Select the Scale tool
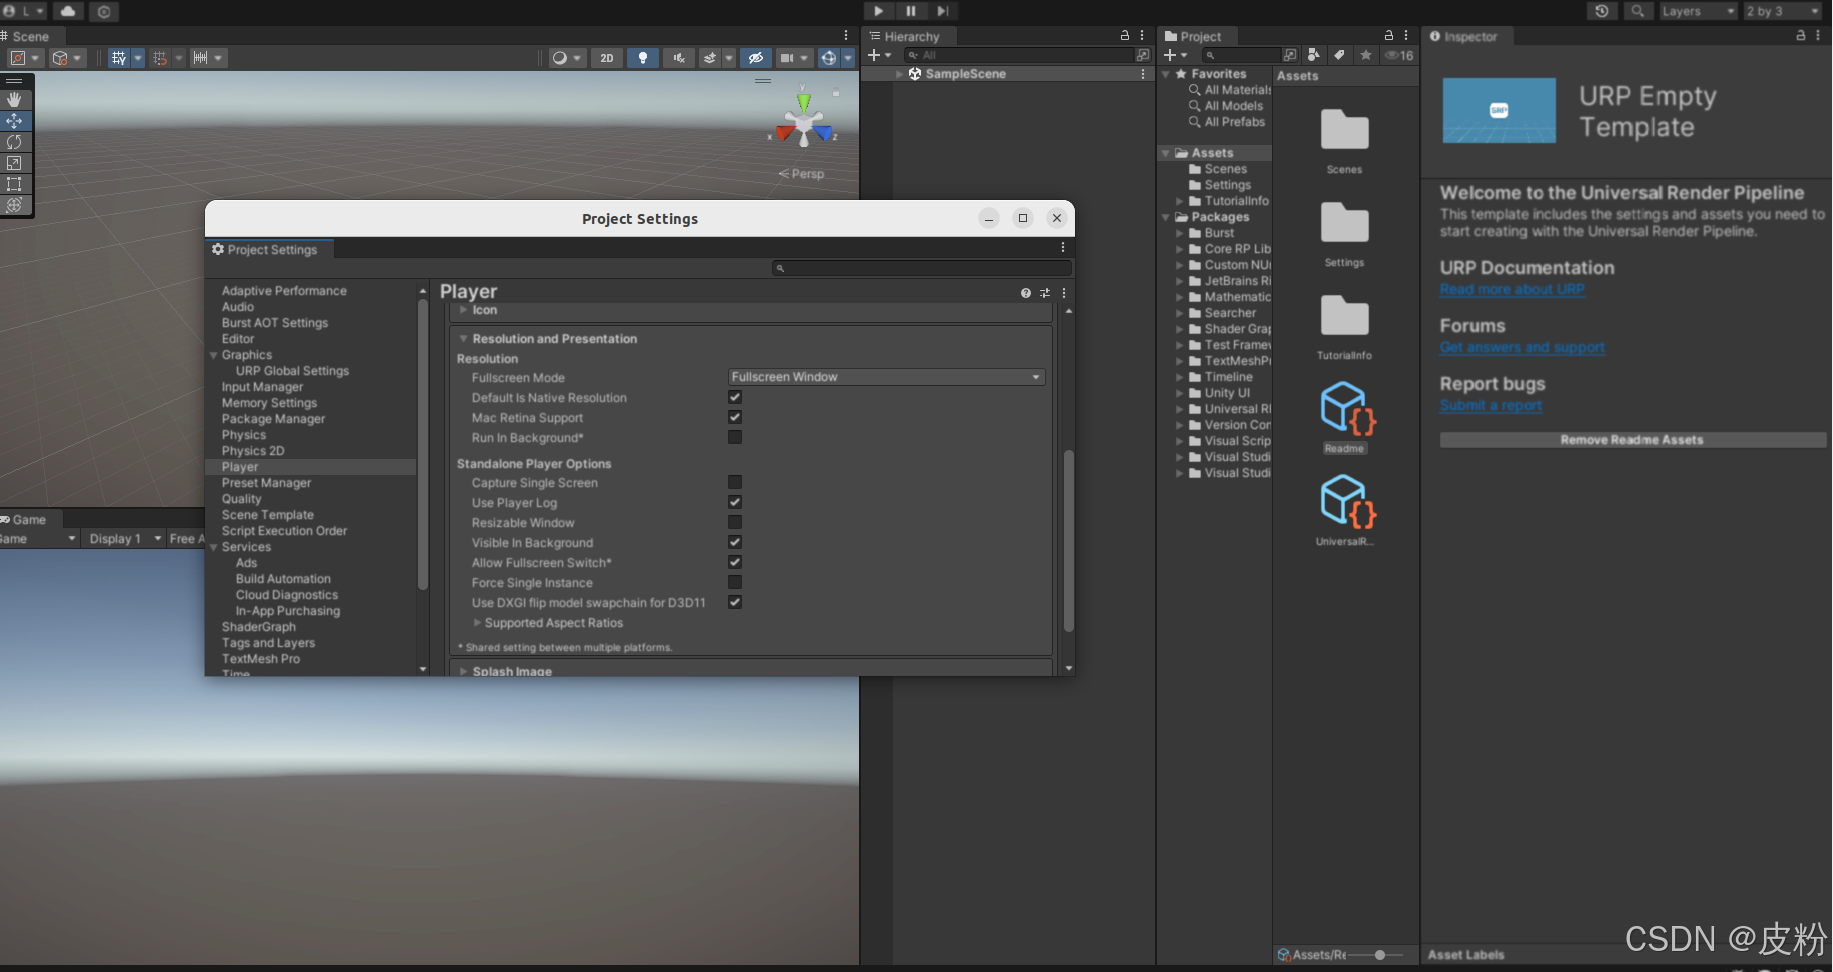1833x972 pixels. click(x=14, y=163)
